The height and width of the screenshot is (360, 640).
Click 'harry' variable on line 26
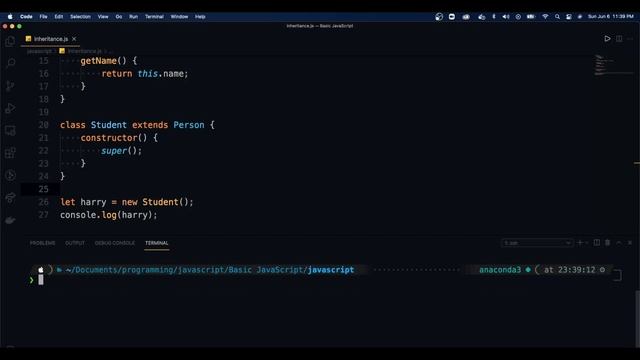[x=93, y=202]
